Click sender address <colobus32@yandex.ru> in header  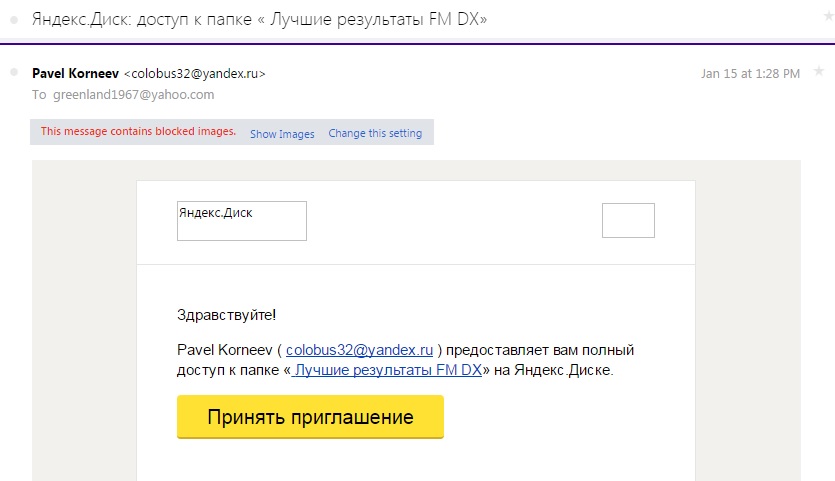(x=194, y=74)
